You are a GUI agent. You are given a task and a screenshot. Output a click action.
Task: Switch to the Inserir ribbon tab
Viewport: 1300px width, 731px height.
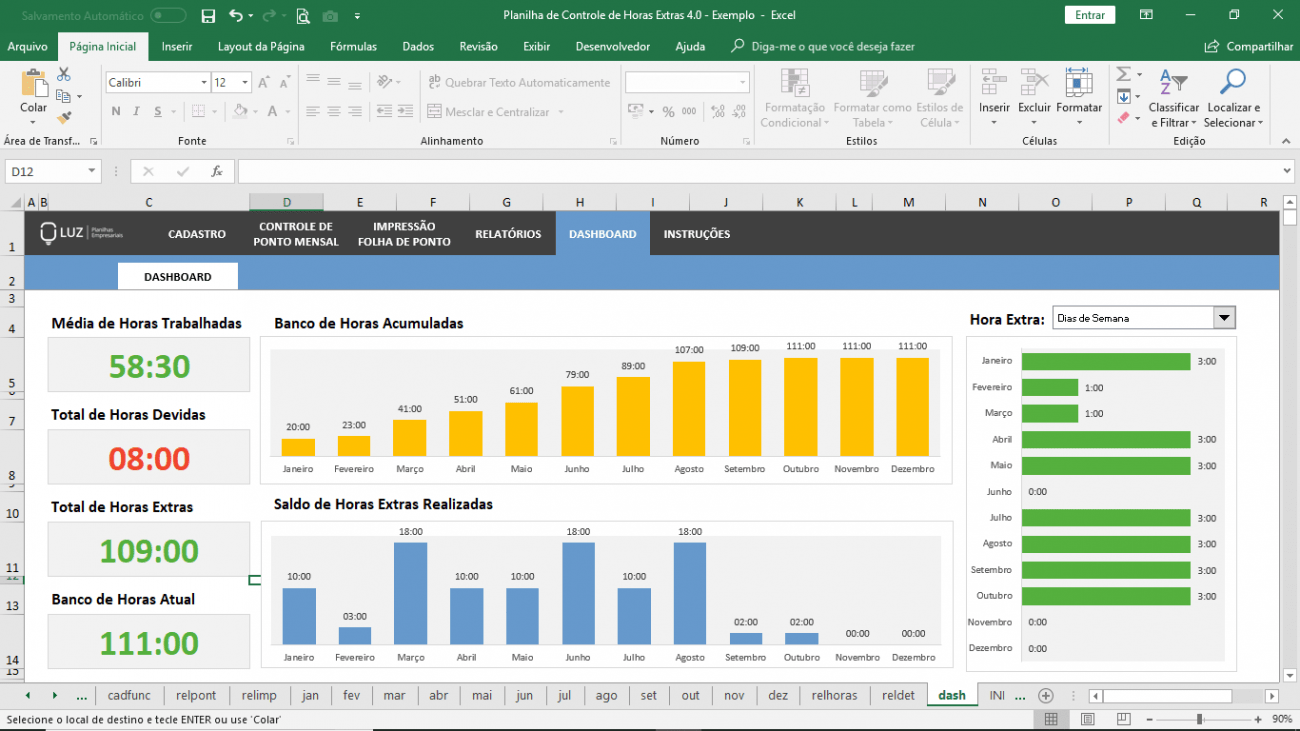tap(177, 47)
